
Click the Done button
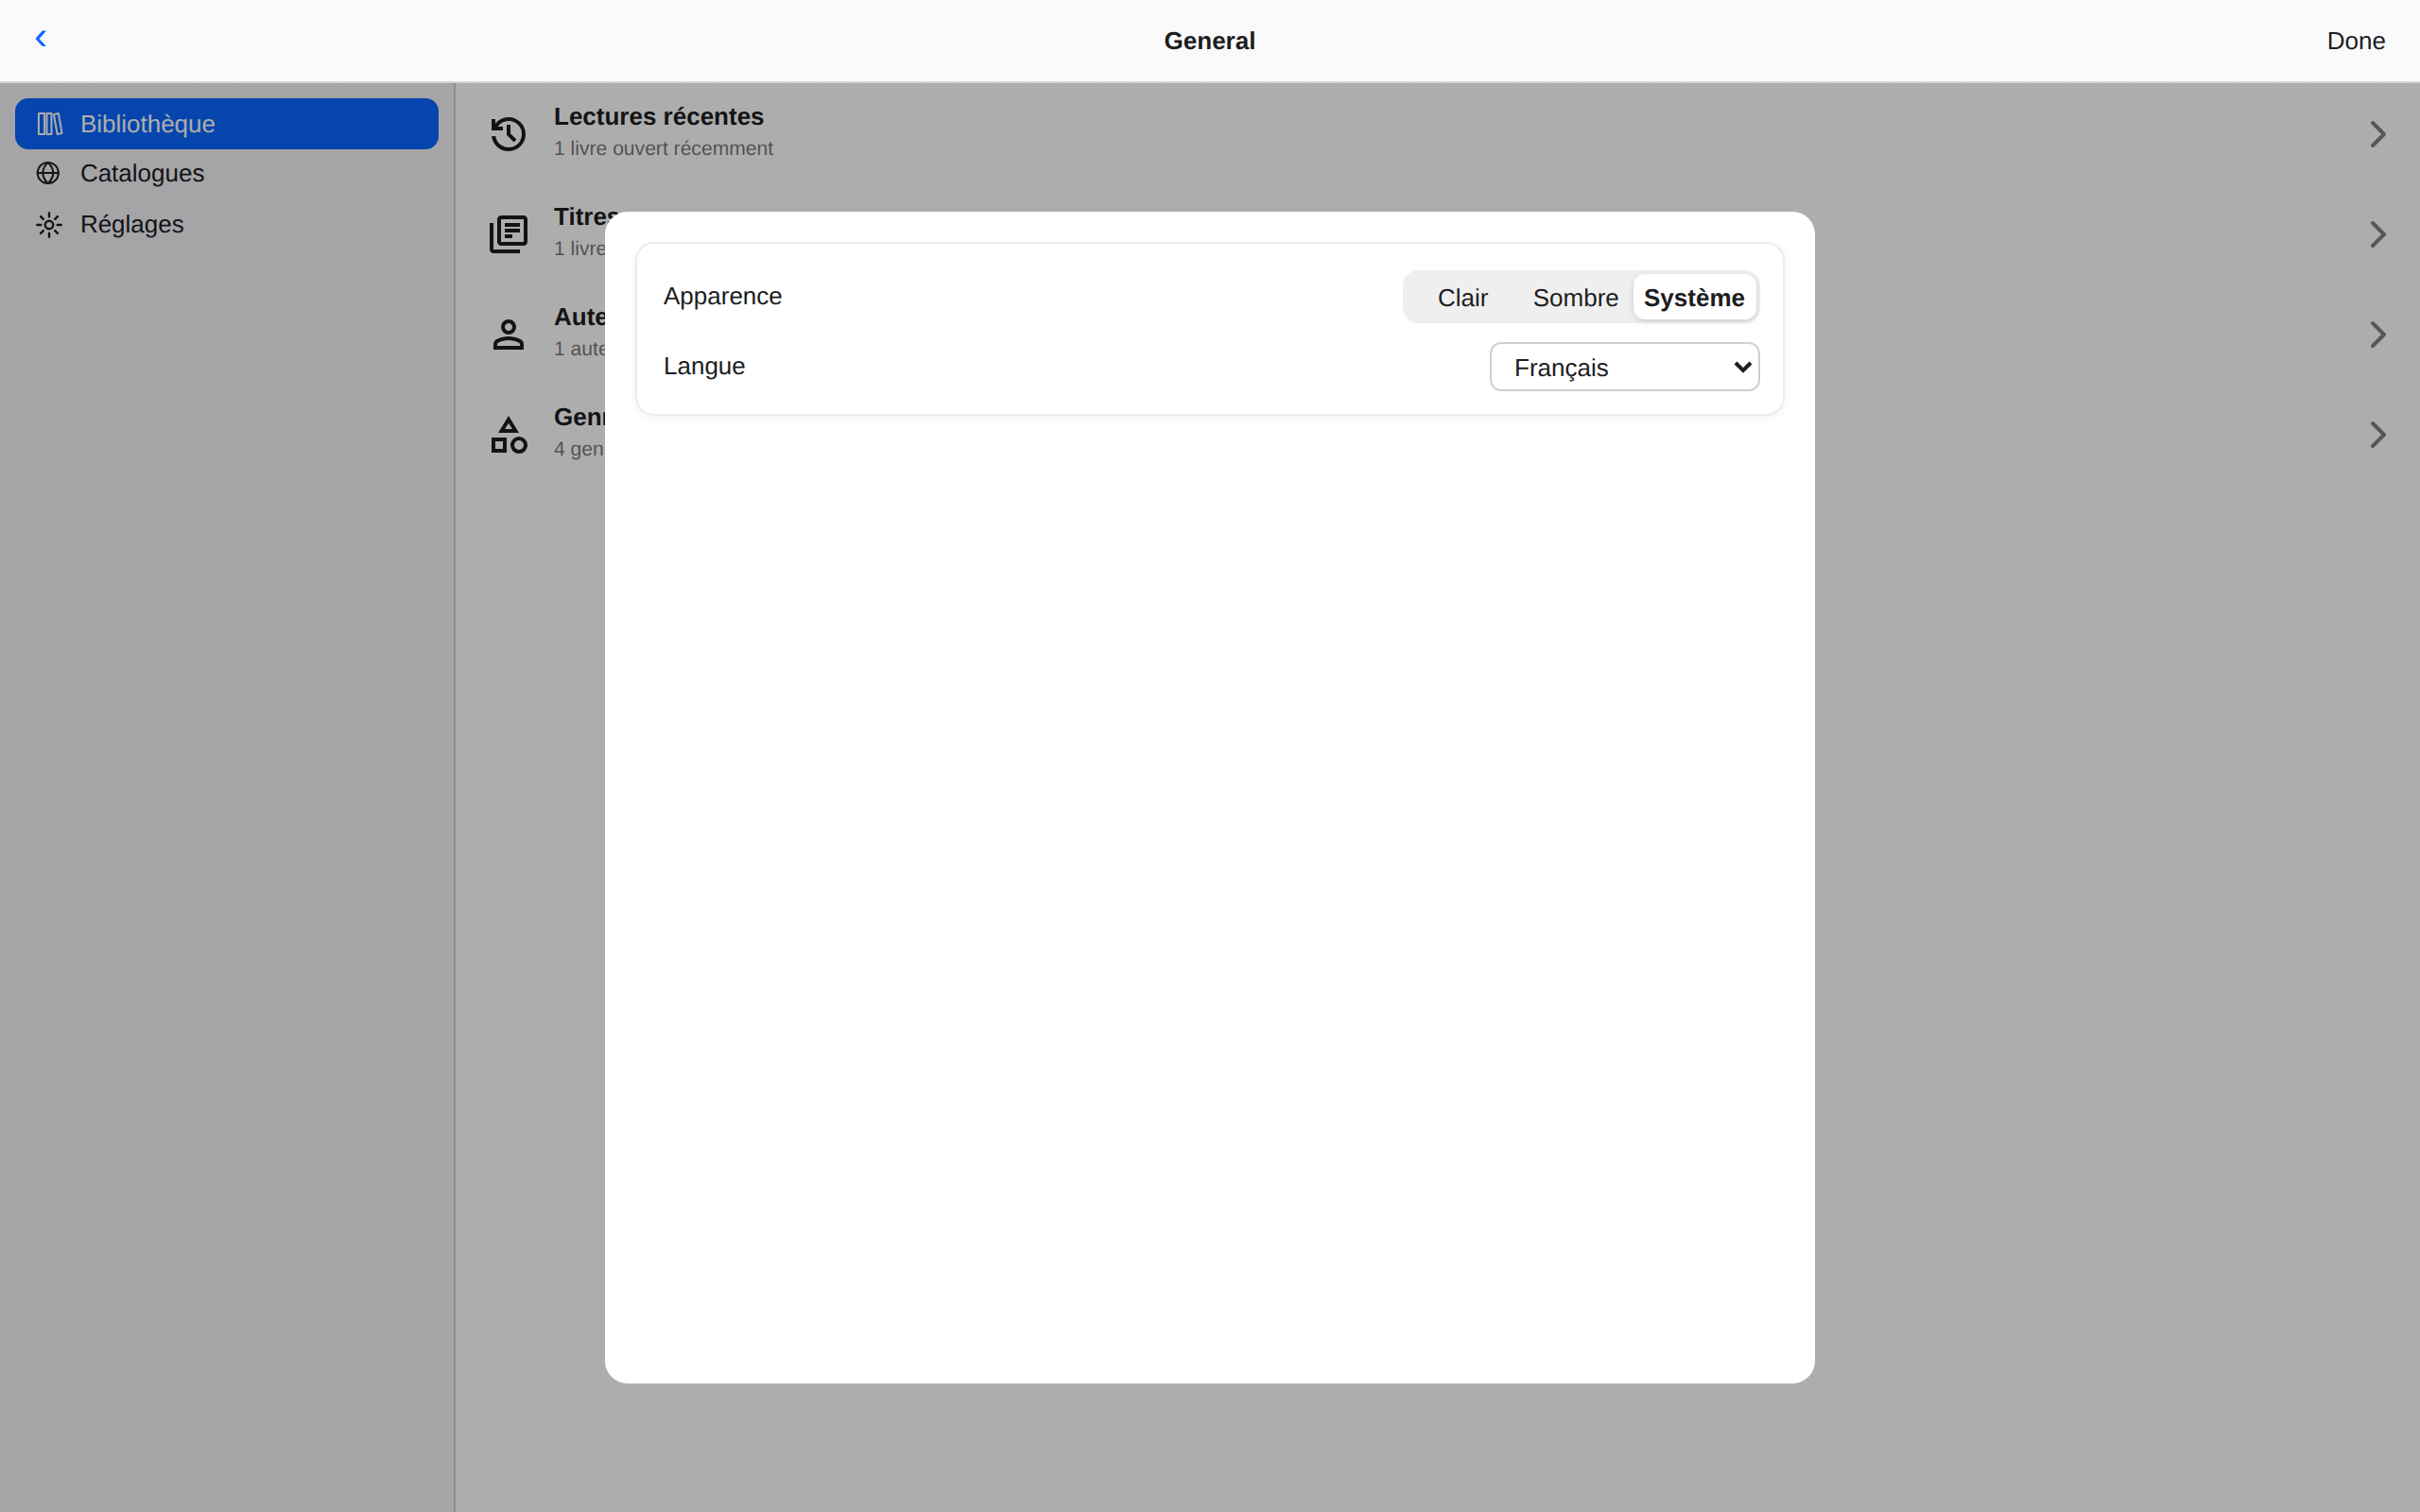[2355, 41]
